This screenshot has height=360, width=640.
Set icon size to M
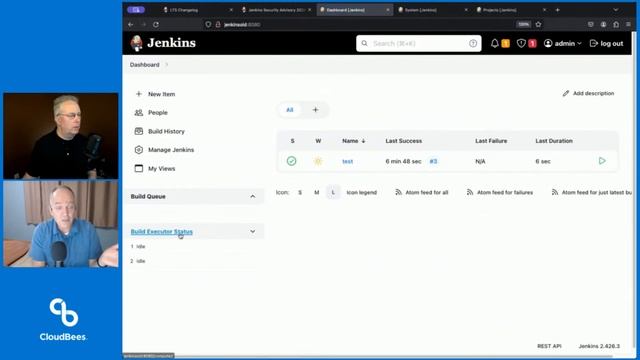pos(316,192)
